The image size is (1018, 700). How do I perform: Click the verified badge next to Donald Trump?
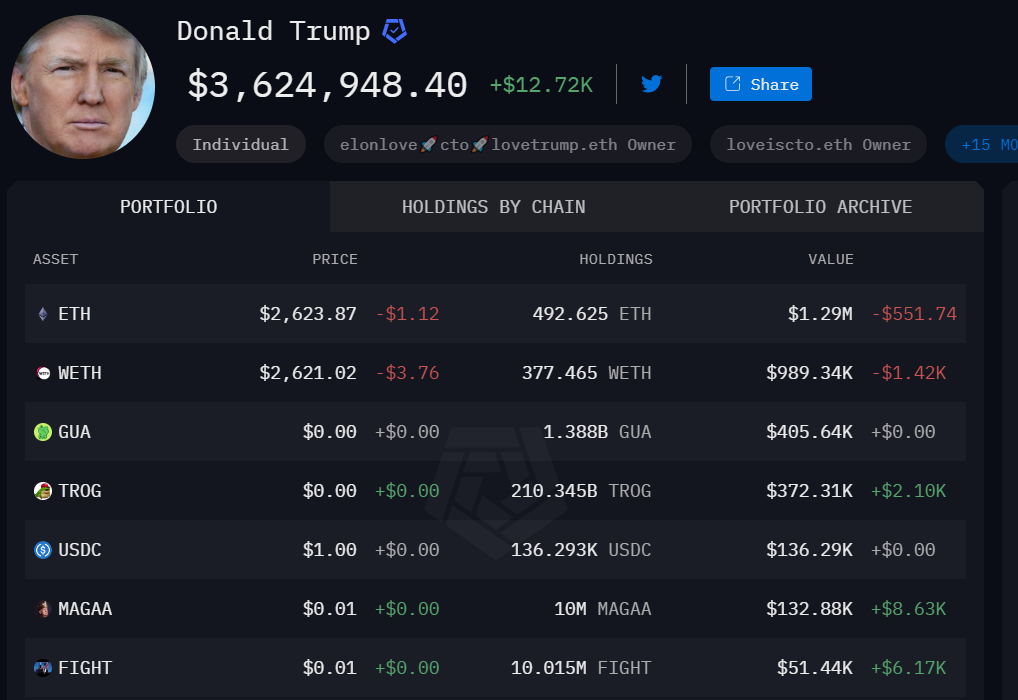394,30
